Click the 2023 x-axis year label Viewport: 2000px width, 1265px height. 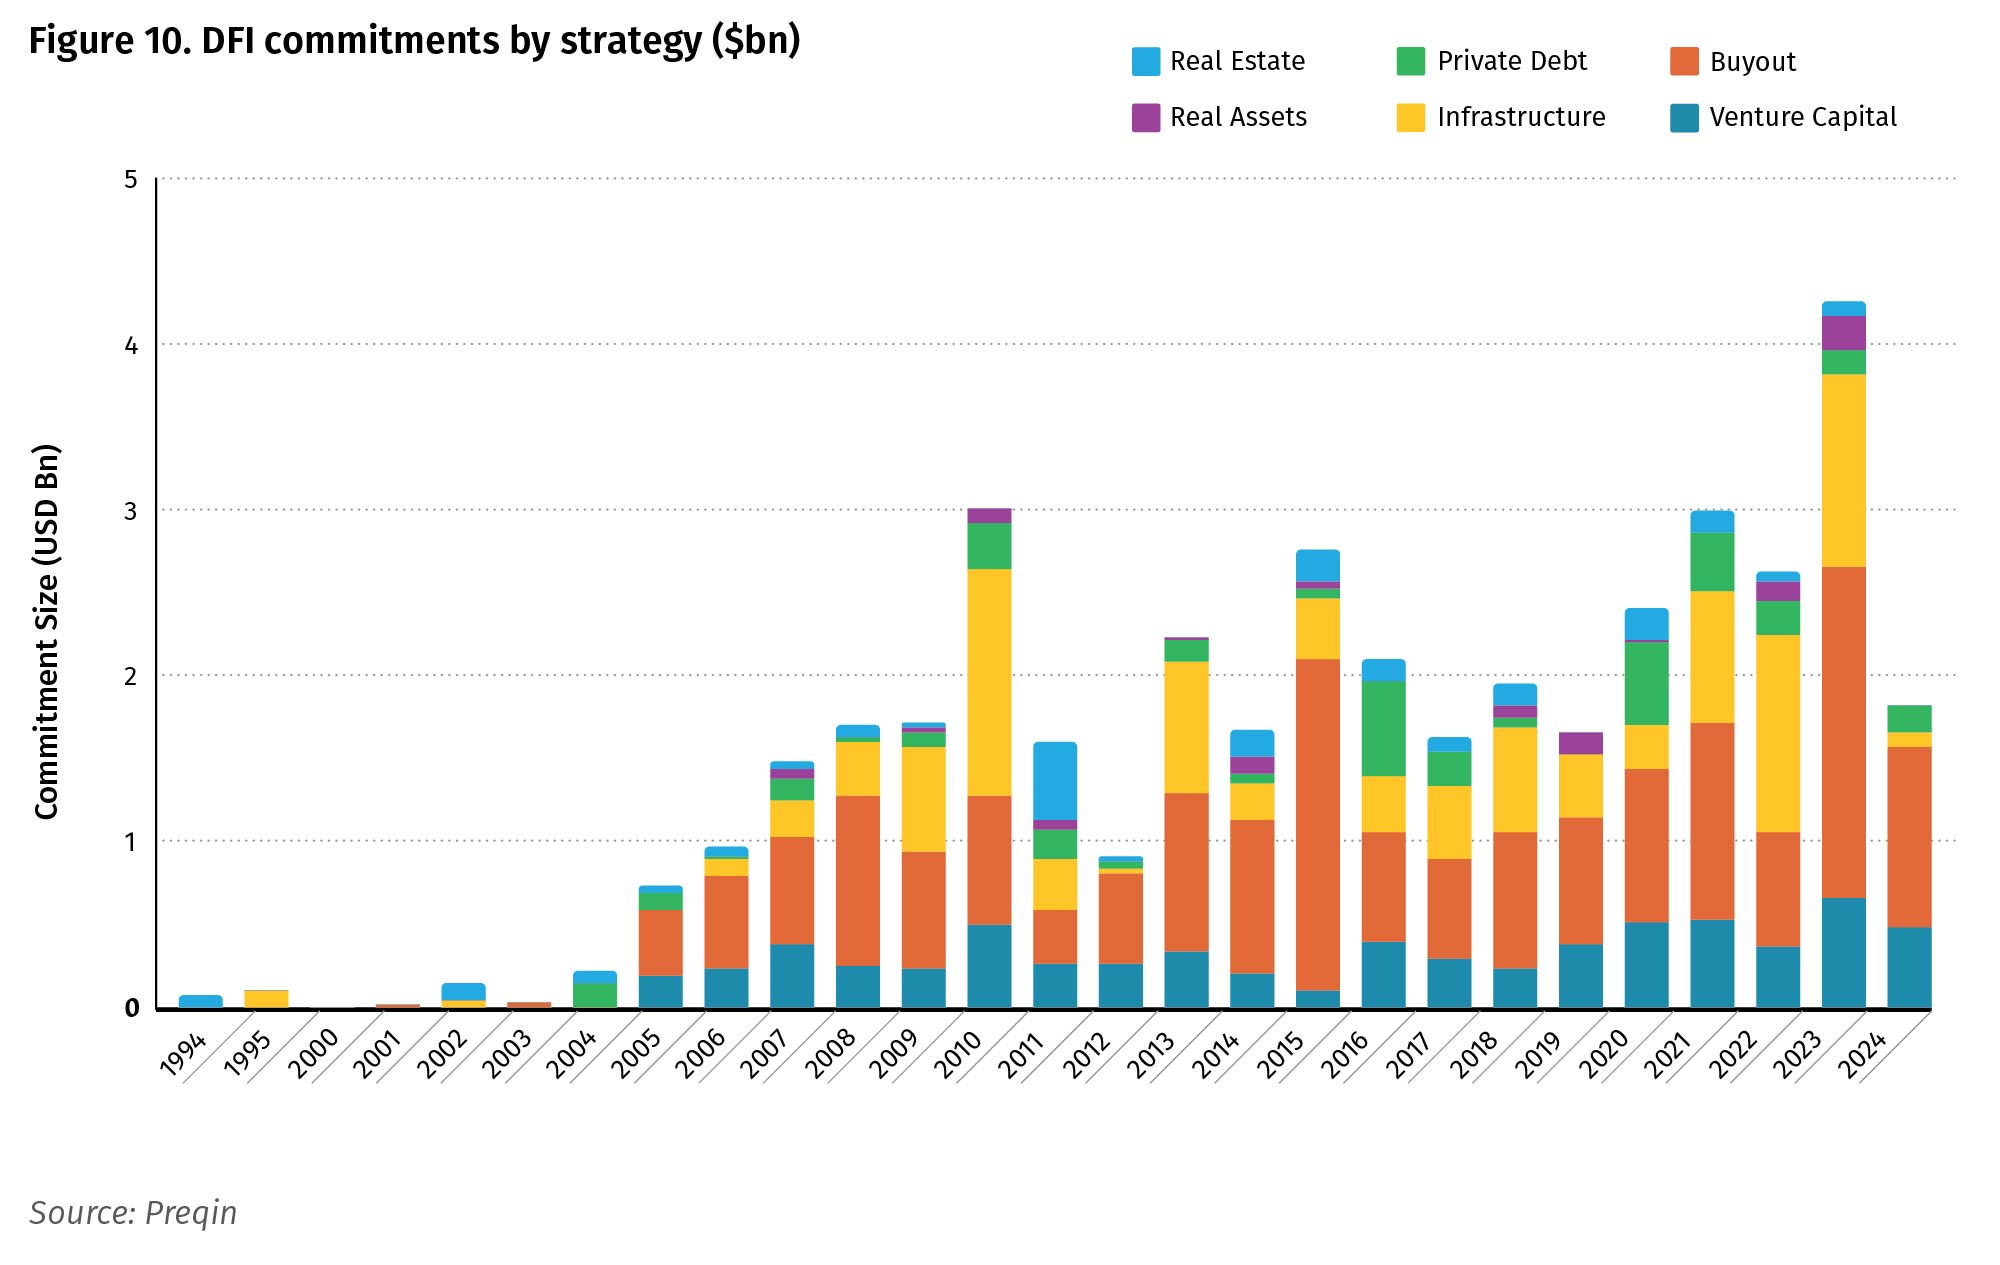coord(1796,1054)
